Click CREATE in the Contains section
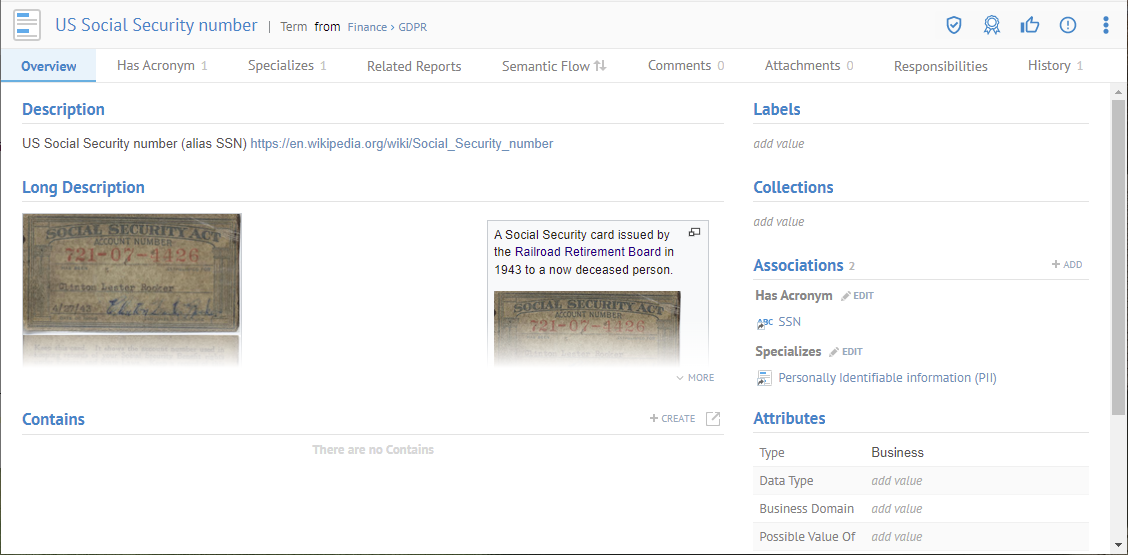This screenshot has height=555, width=1128. point(672,419)
